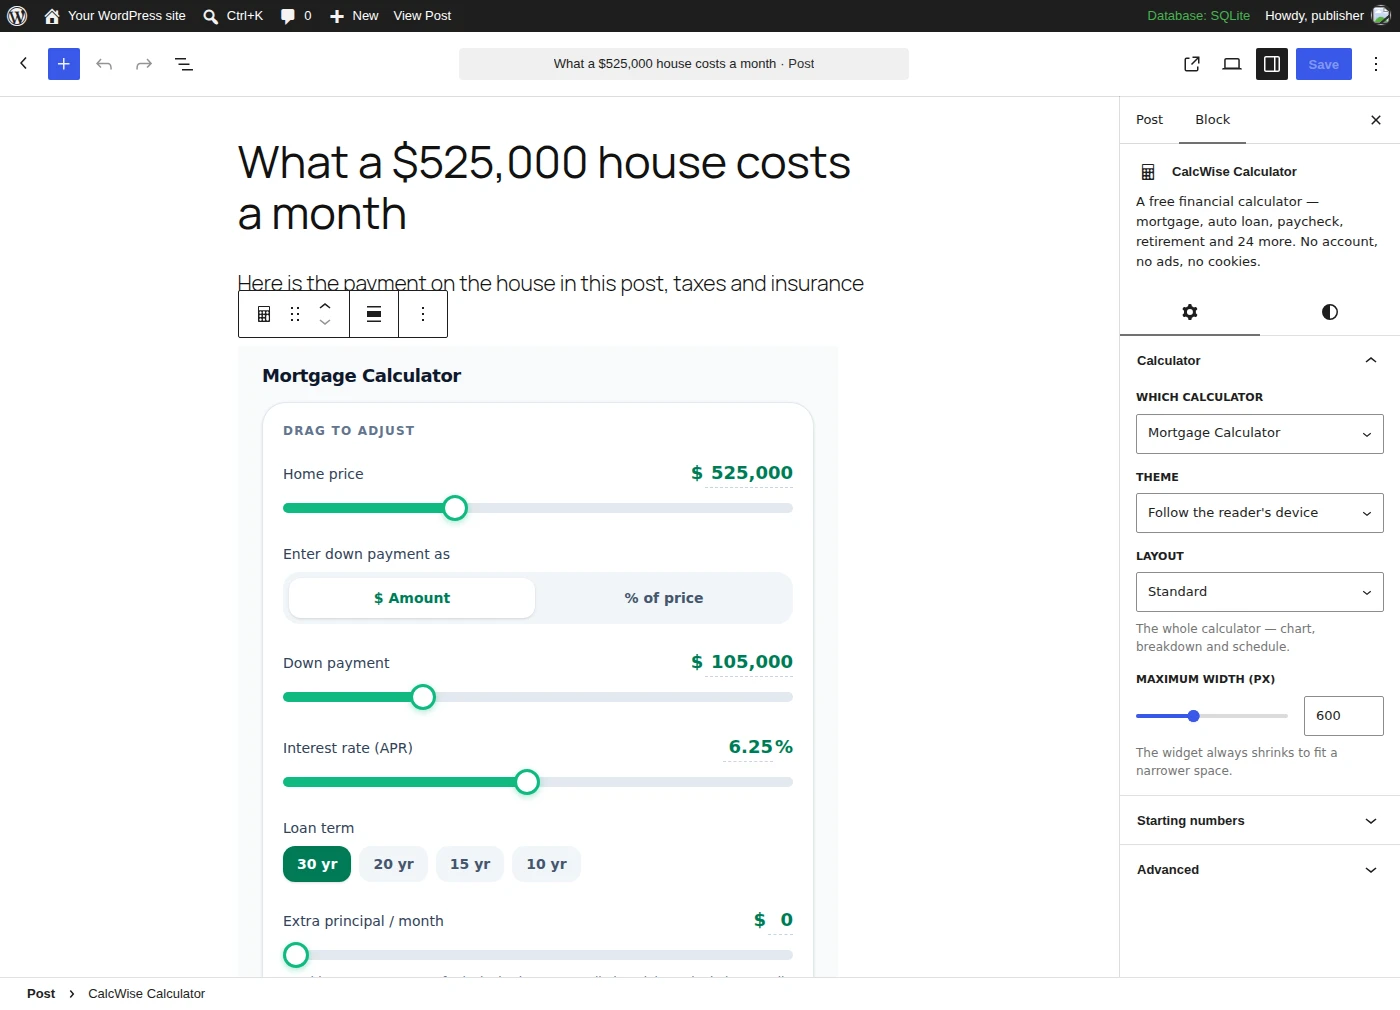Expand the Advanced panel
1400x1010 pixels.
point(1260,870)
